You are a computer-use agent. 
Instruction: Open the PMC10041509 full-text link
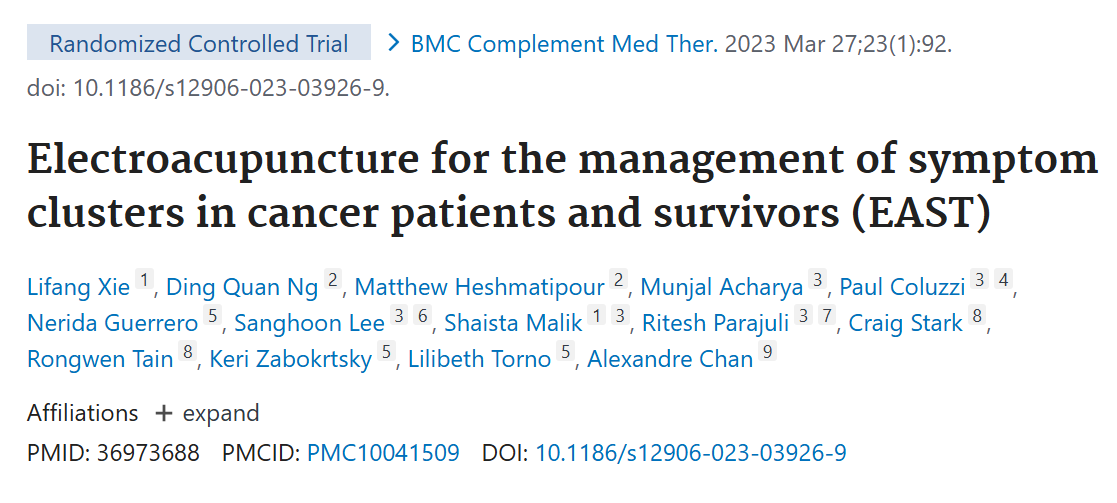383,453
